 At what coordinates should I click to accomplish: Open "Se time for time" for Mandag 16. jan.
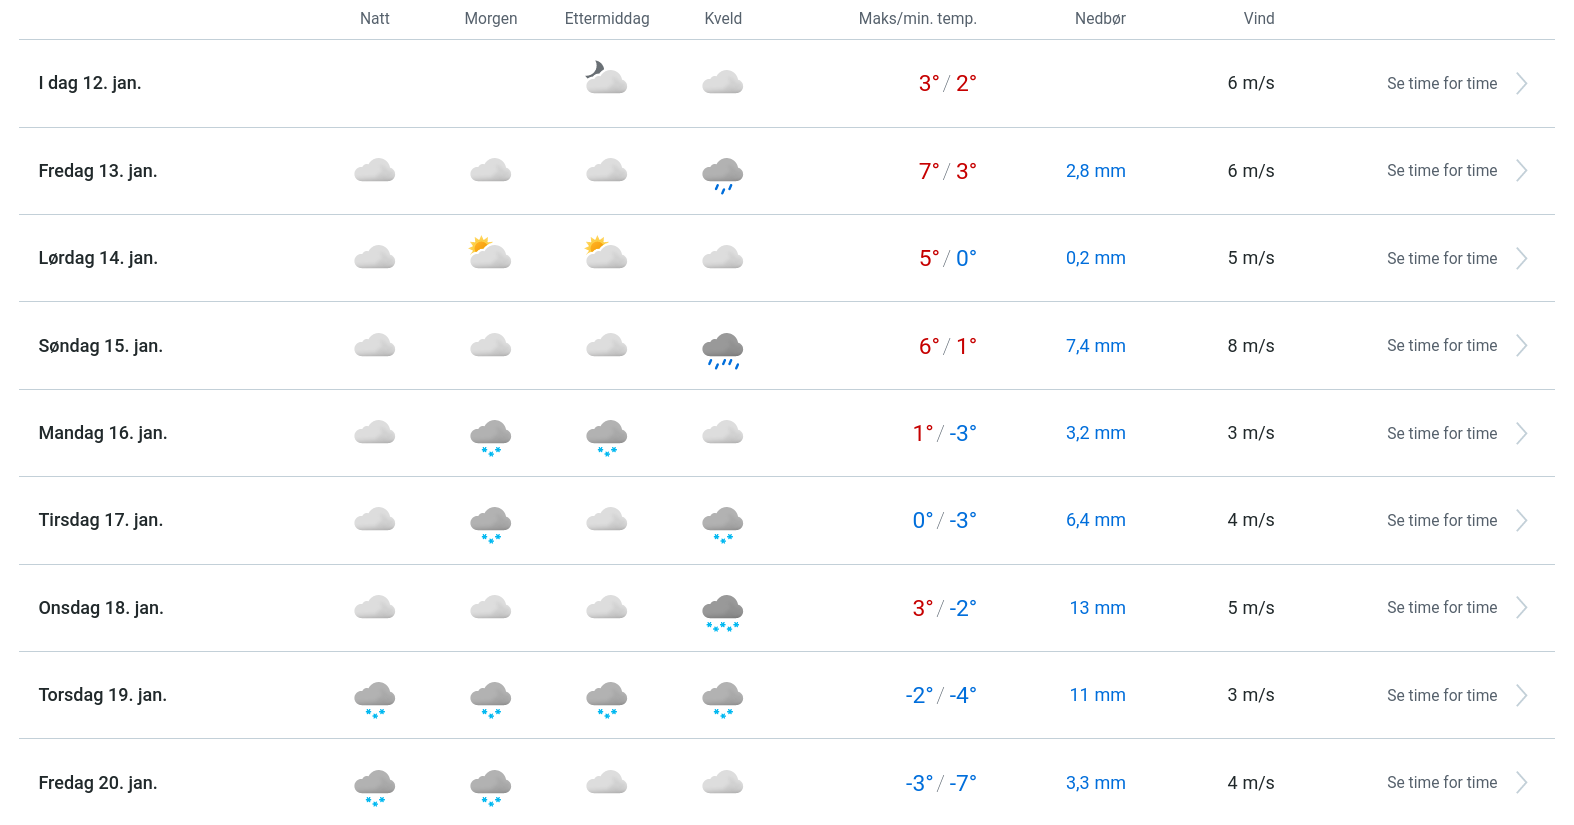click(1441, 434)
